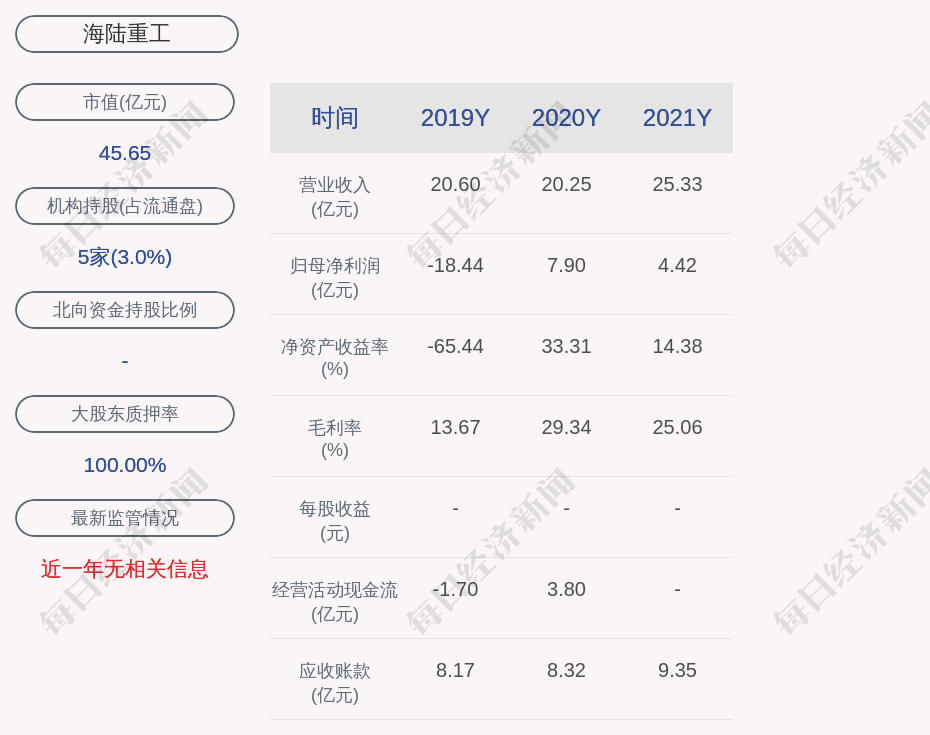Click the 100.00% pledge rate value
This screenshot has width=930, height=735.
125,465
